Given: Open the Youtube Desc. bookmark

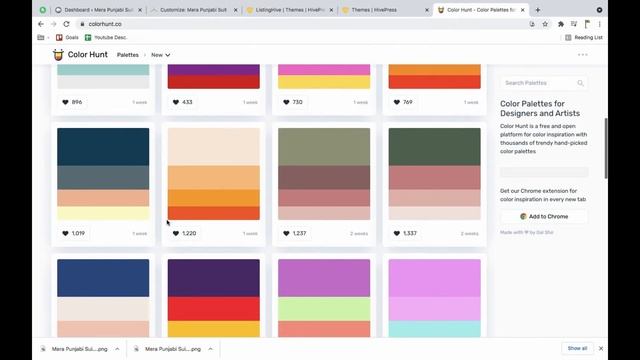Looking at the screenshot, I should pyautogui.click(x=106, y=38).
